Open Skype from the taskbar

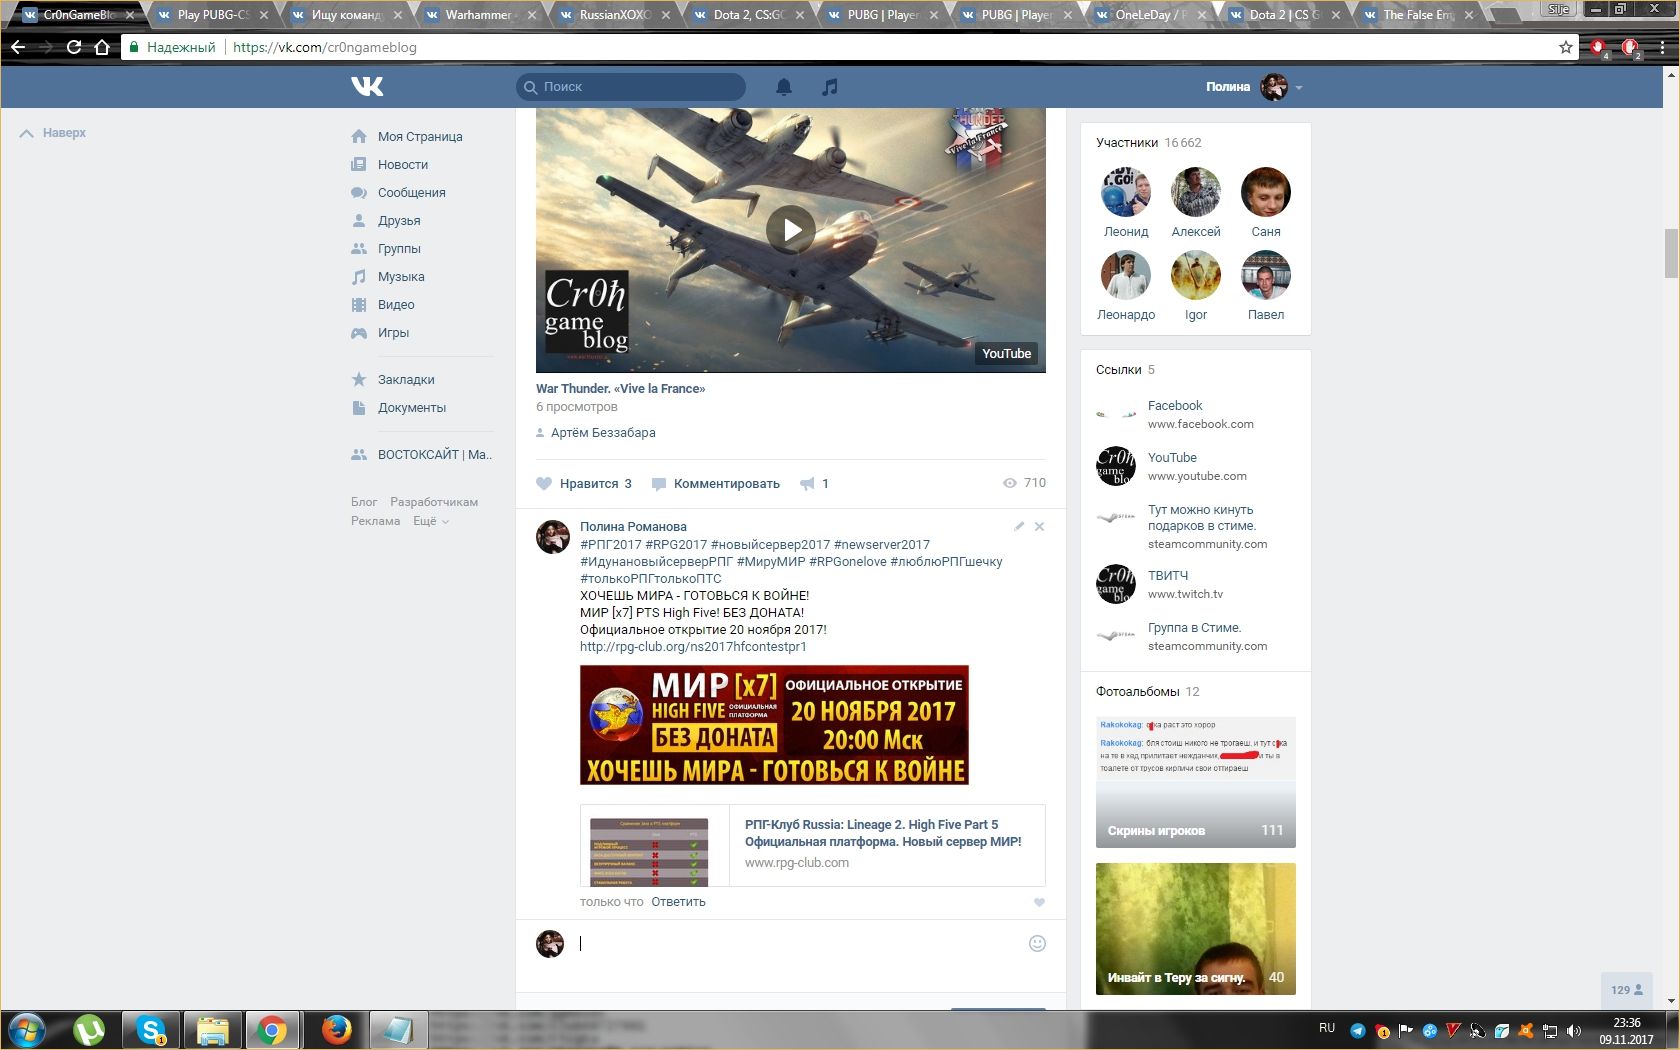coord(151,1030)
